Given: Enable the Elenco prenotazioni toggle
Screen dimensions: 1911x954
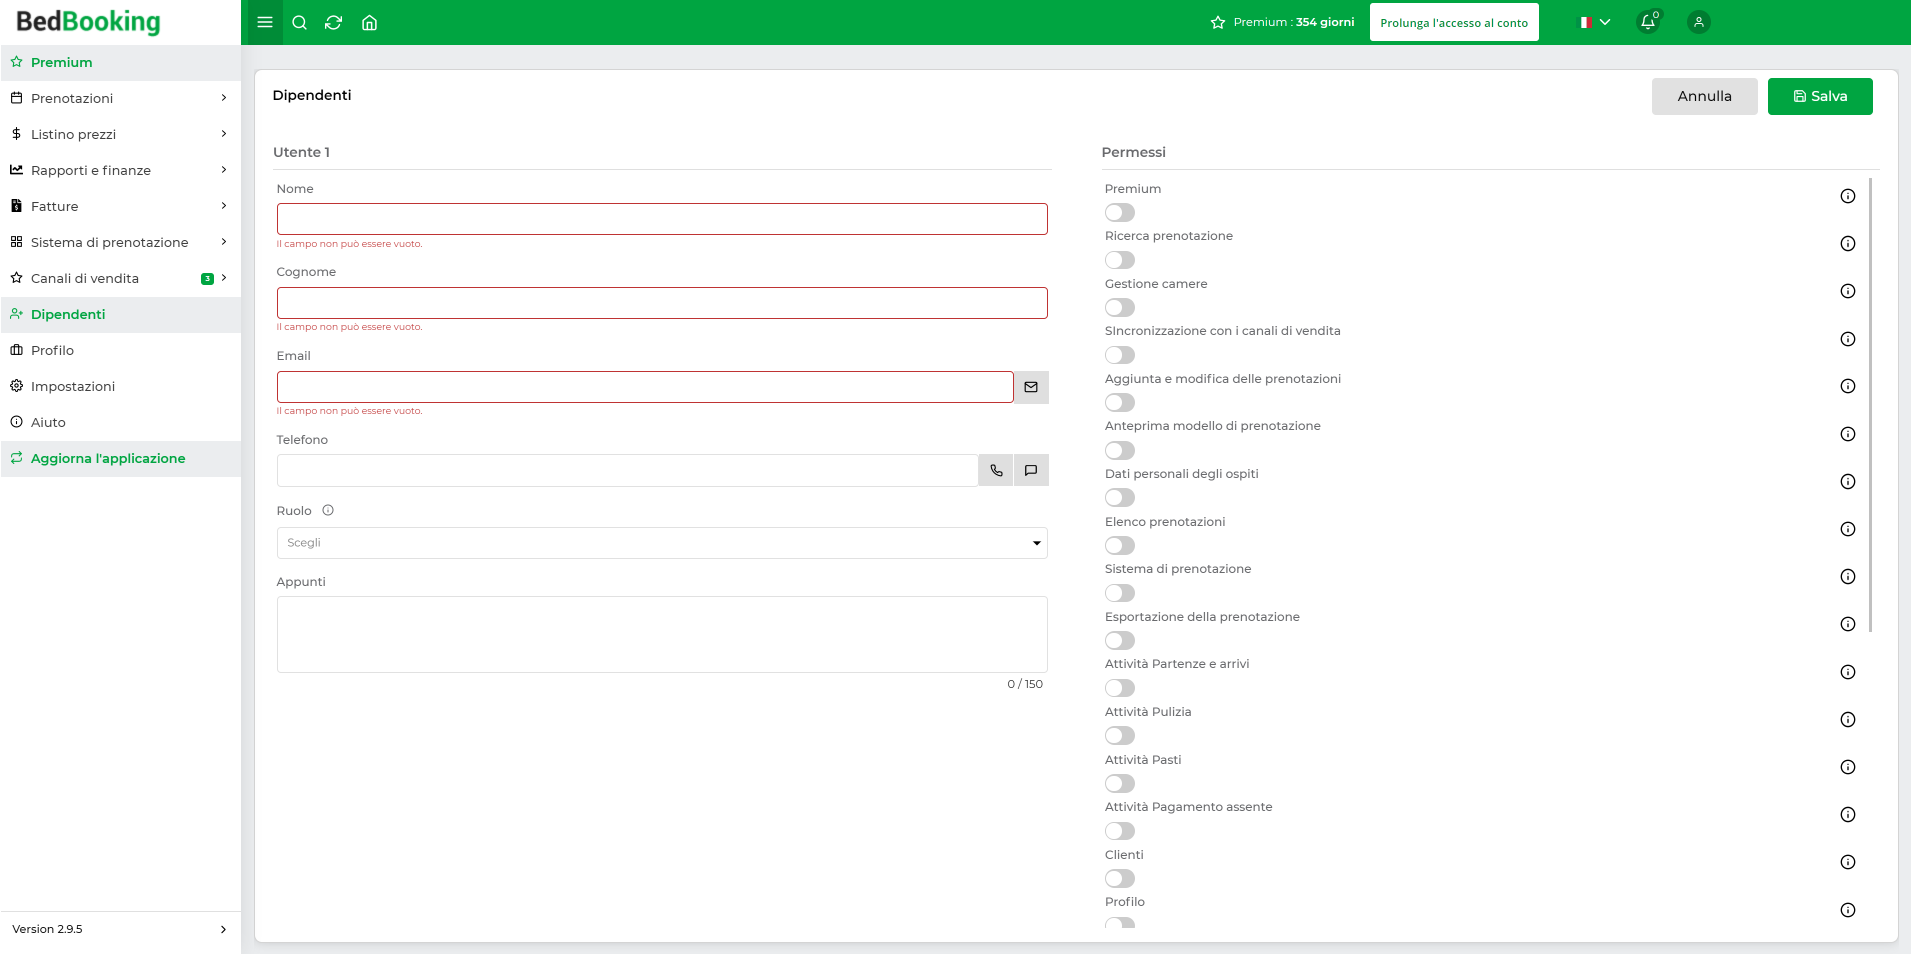Looking at the screenshot, I should pyautogui.click(x=1120, y=545).
